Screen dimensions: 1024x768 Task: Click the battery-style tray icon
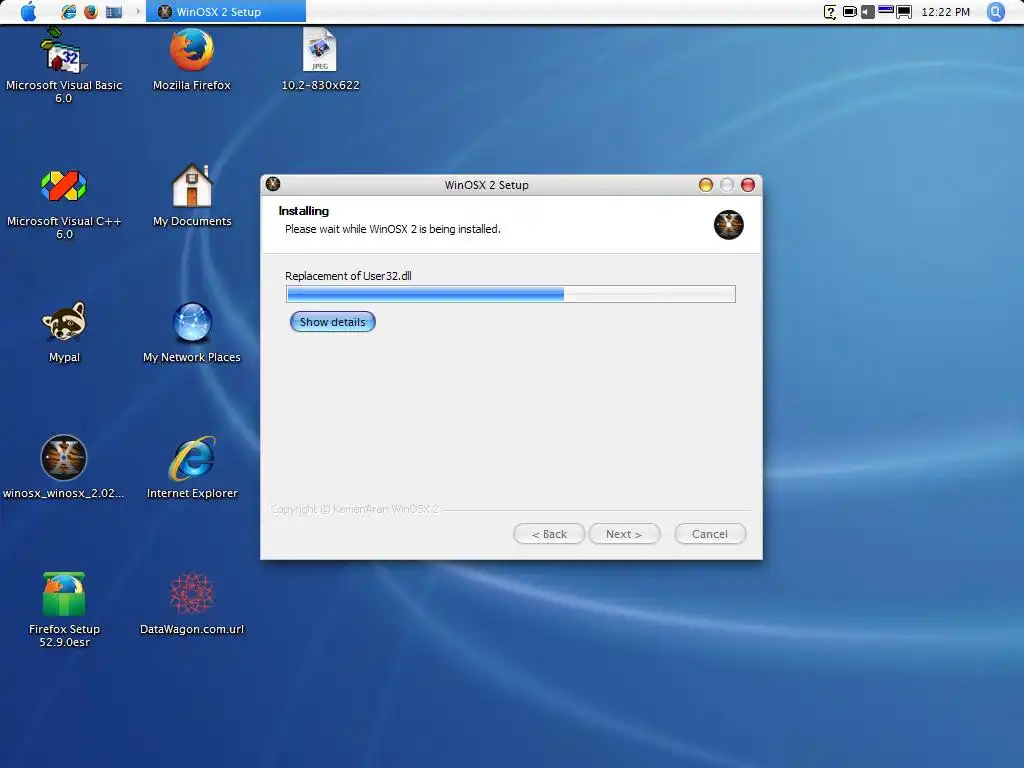point(850,12)
